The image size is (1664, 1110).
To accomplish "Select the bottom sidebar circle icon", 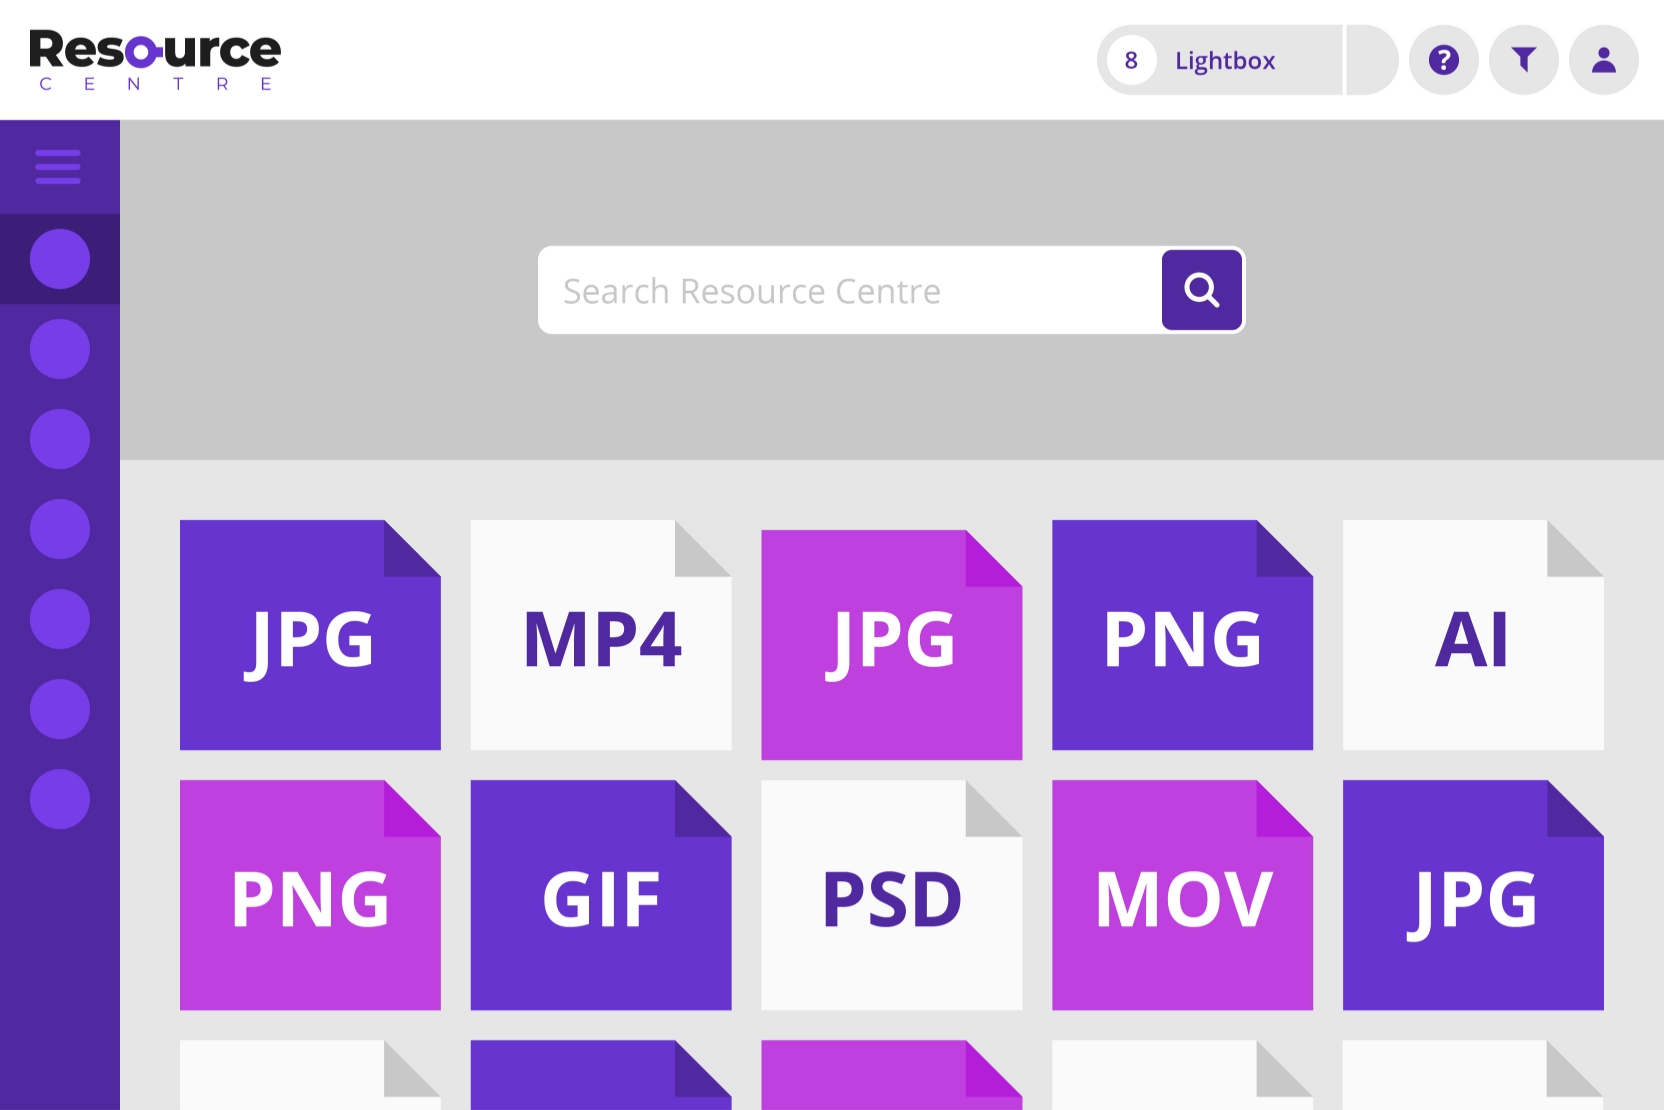I will click(60, 799).
